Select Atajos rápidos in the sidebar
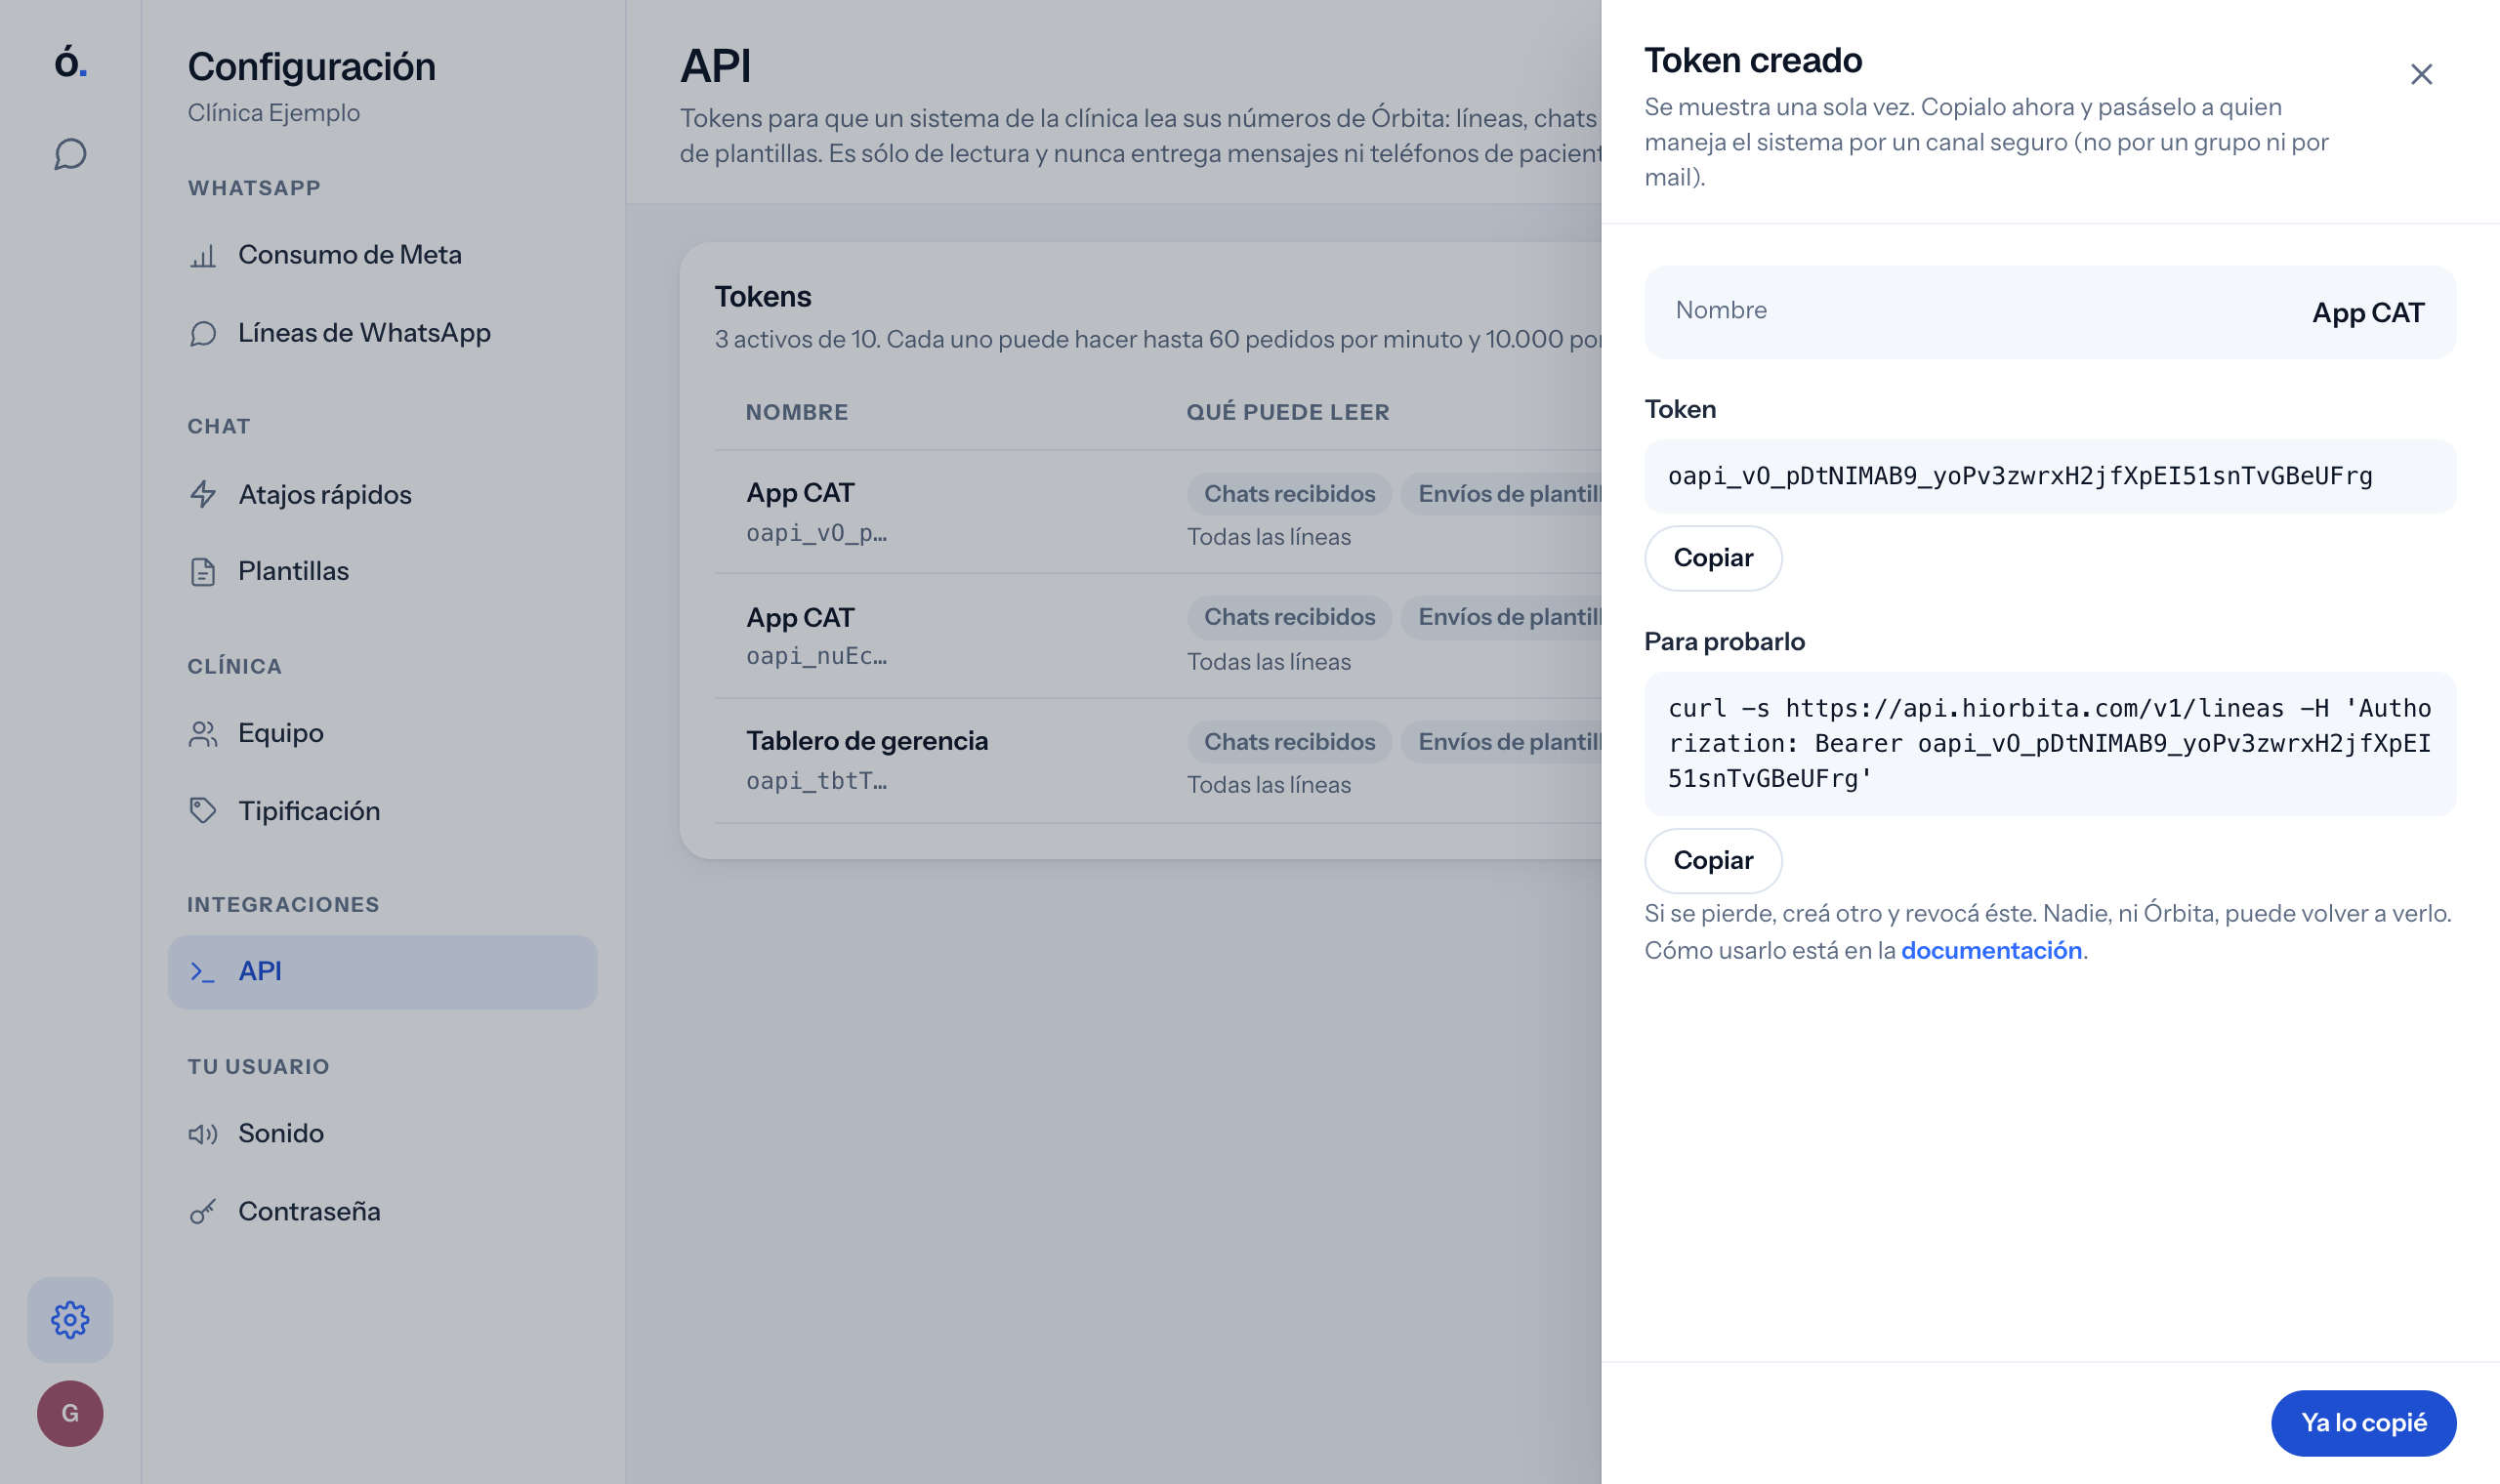Image resolution: width=2500 pixels, height=1484 pixels. click(x=383, y=494)
